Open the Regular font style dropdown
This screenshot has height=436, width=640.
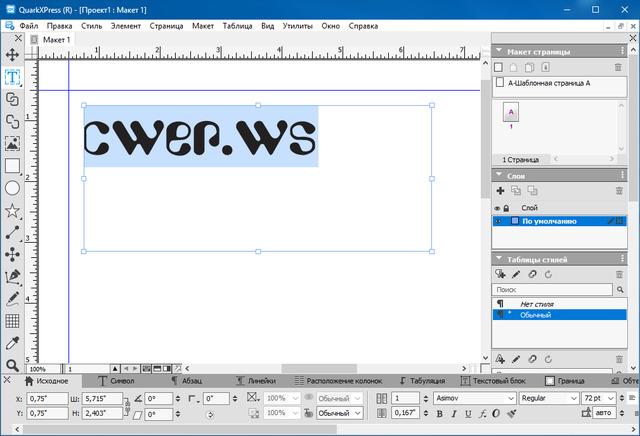571,397
